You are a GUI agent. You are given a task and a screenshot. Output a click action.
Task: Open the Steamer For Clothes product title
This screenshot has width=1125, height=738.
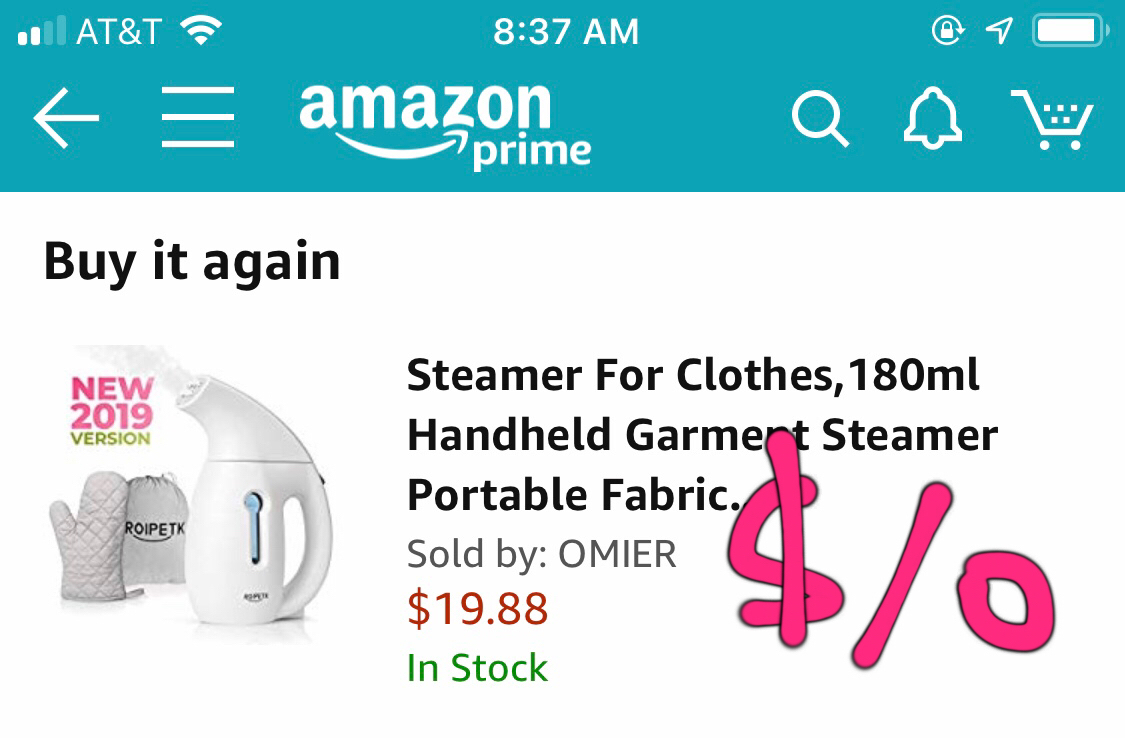point(700,435)
